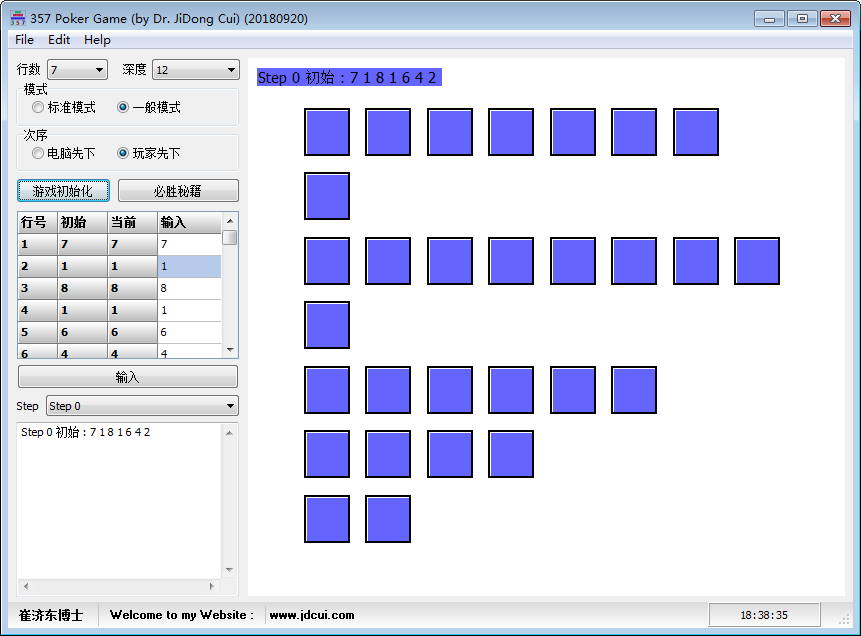This screenshot has width=861, height=636.
Task: Click the 当前 cell for row 3
Action: tap(132, 288)
